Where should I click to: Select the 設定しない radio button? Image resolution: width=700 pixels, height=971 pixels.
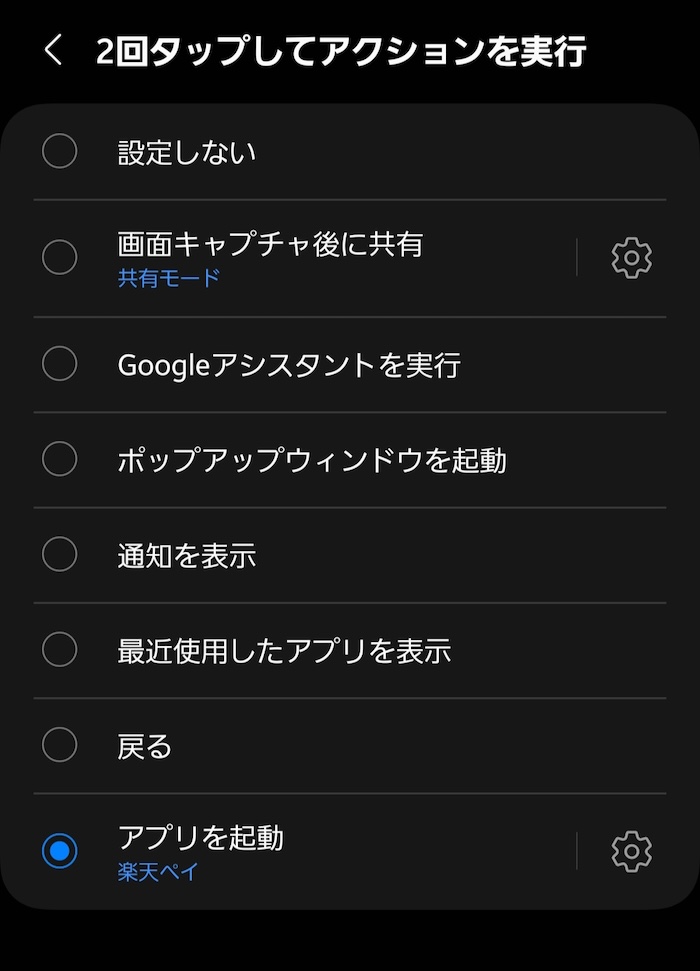[59, 150]
